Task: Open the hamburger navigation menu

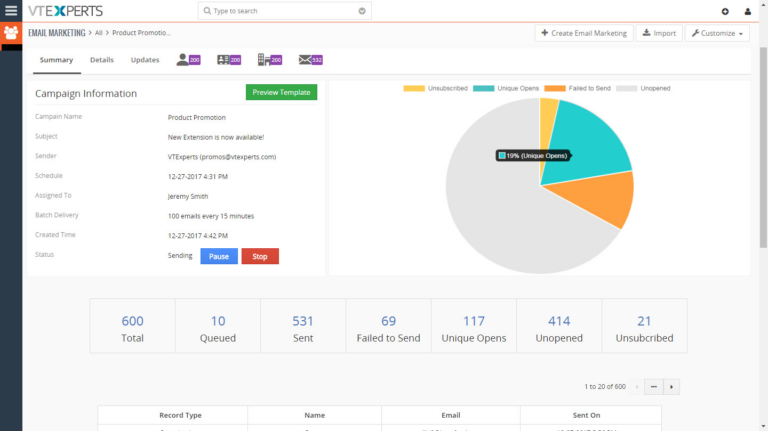Action: 11,11
